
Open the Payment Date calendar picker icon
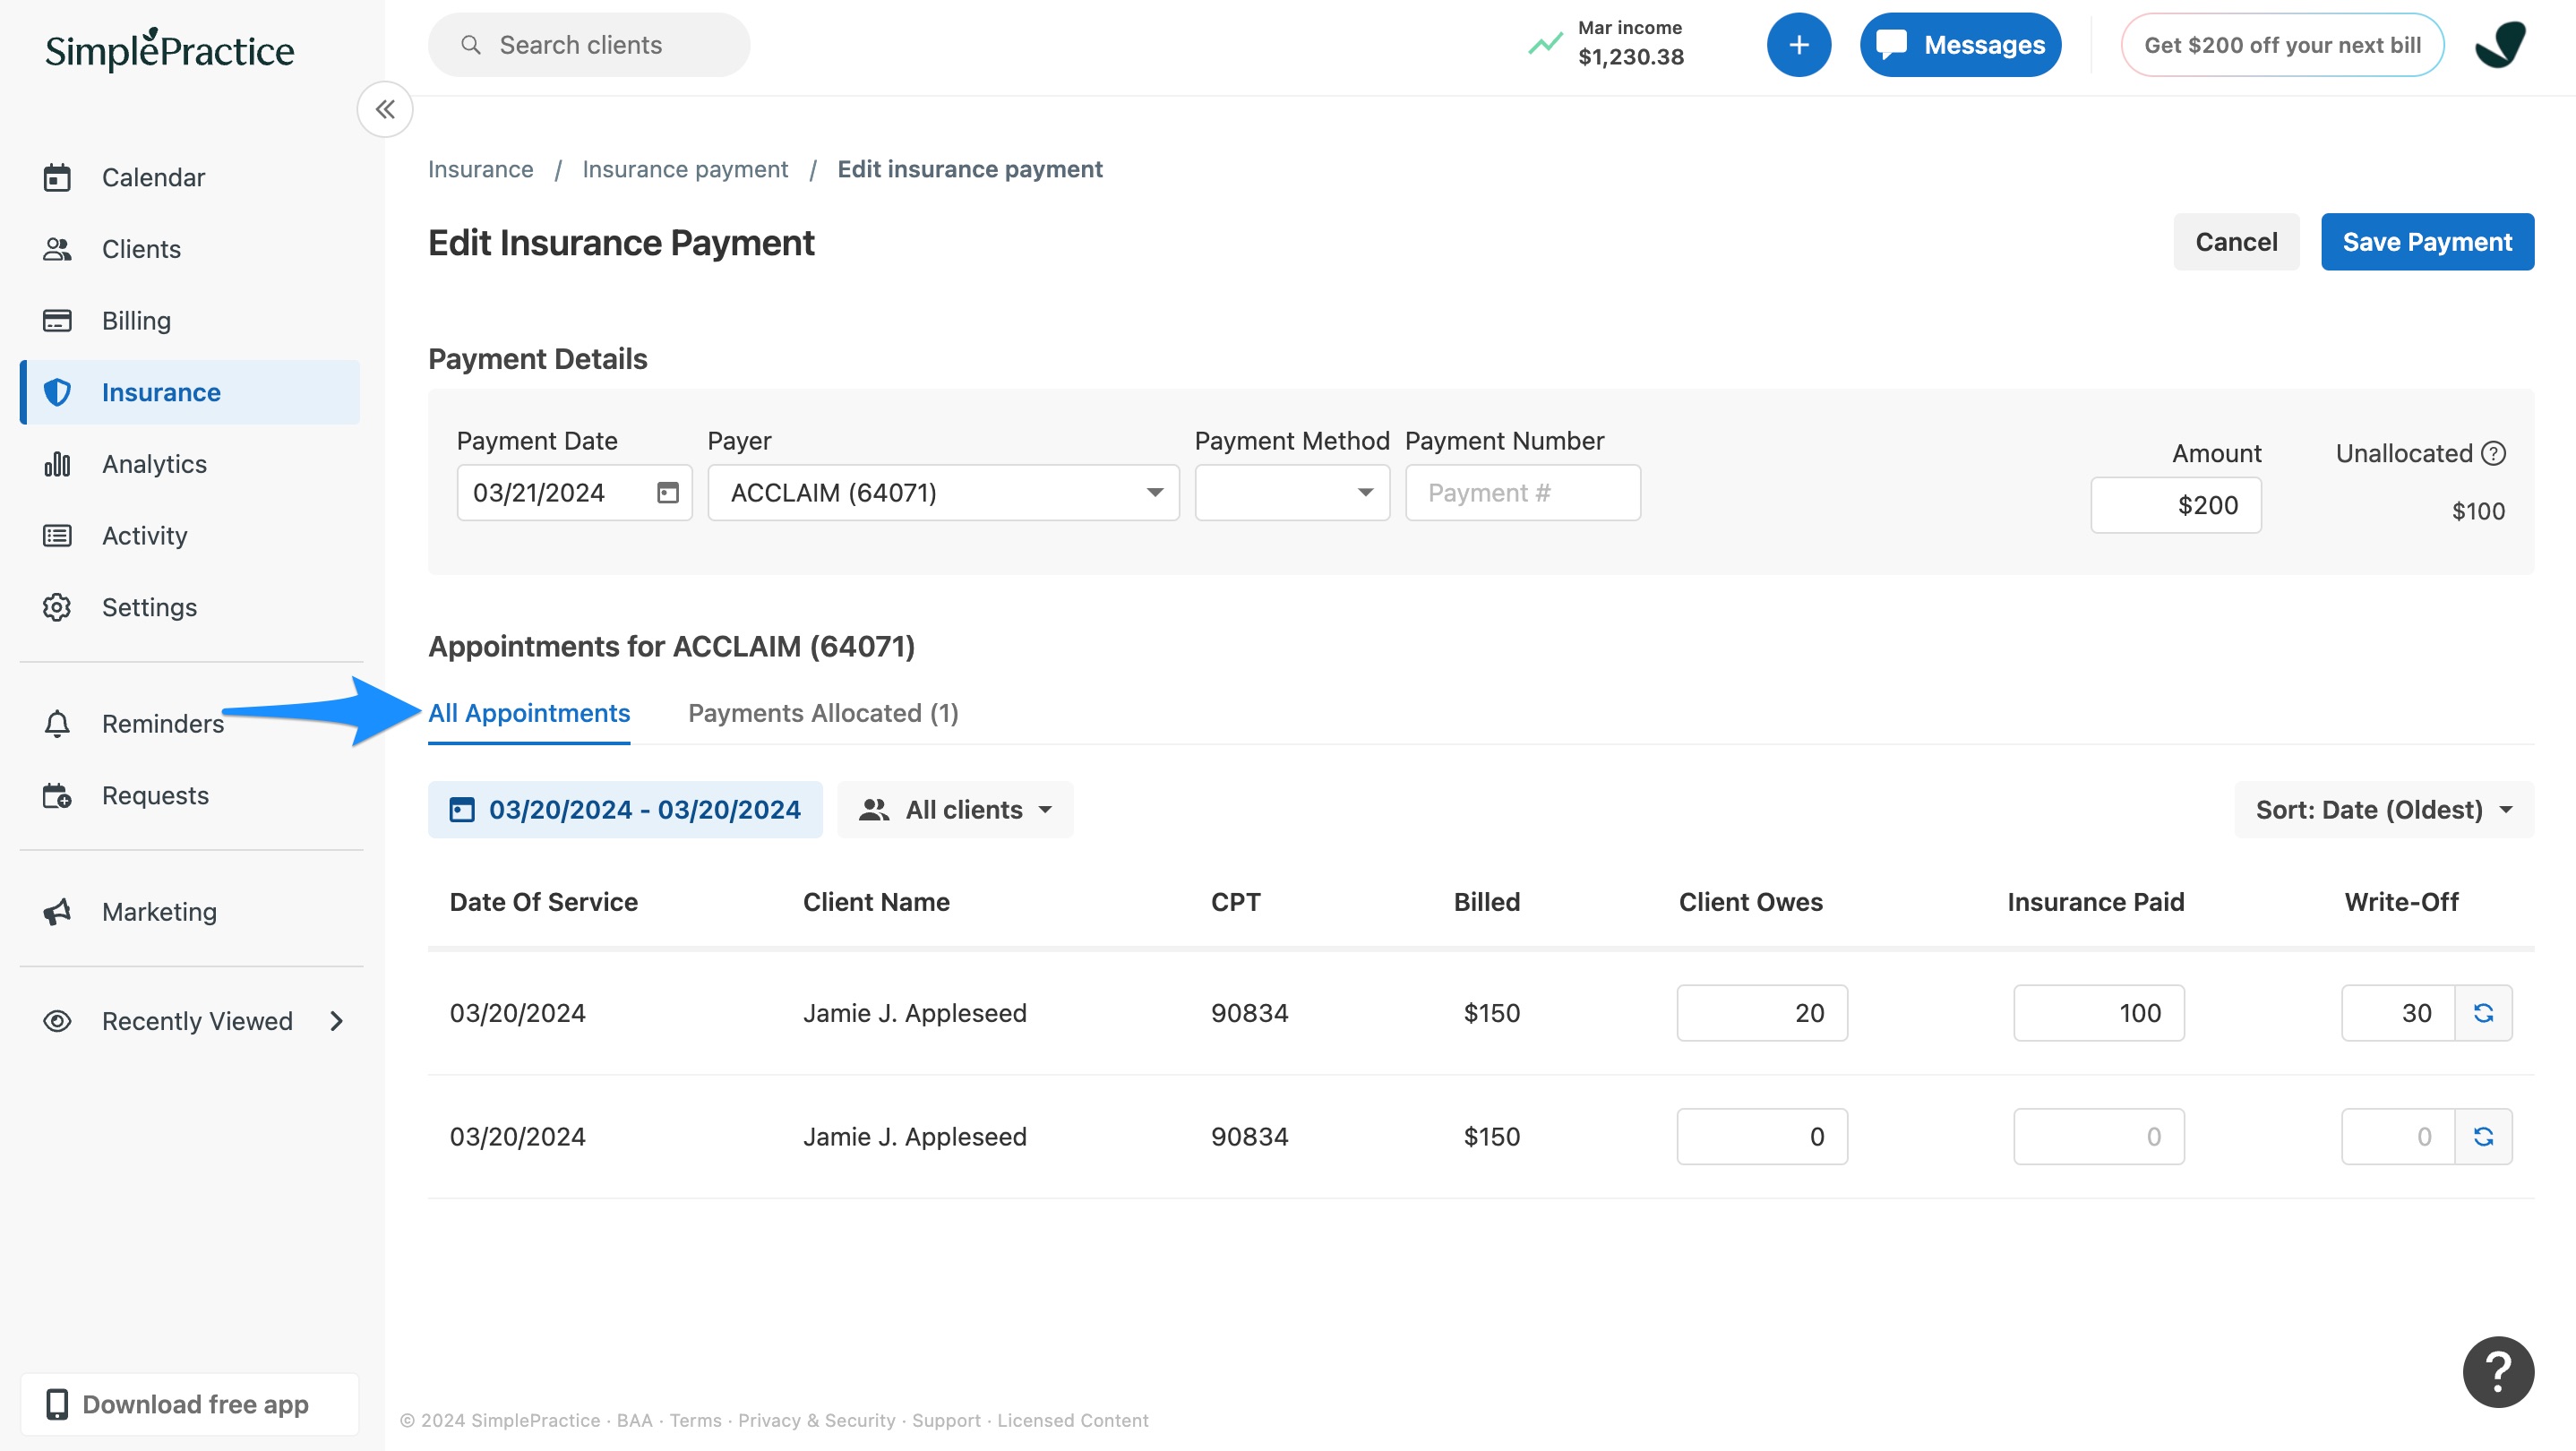tap(667, 492)
